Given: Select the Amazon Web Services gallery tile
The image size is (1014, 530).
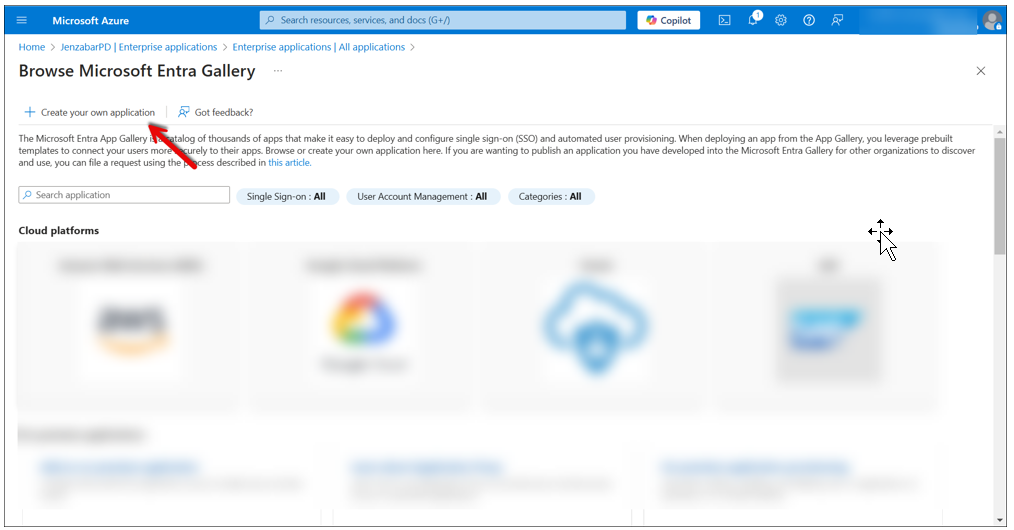Looking at the screenshot, I should coord(130,326).
